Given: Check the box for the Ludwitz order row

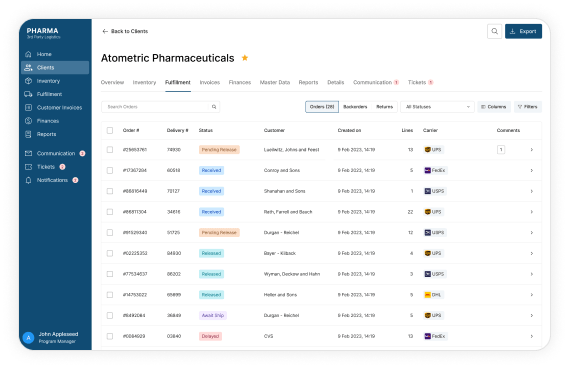Looking at the screenshot, I should (x=110, y=149).
